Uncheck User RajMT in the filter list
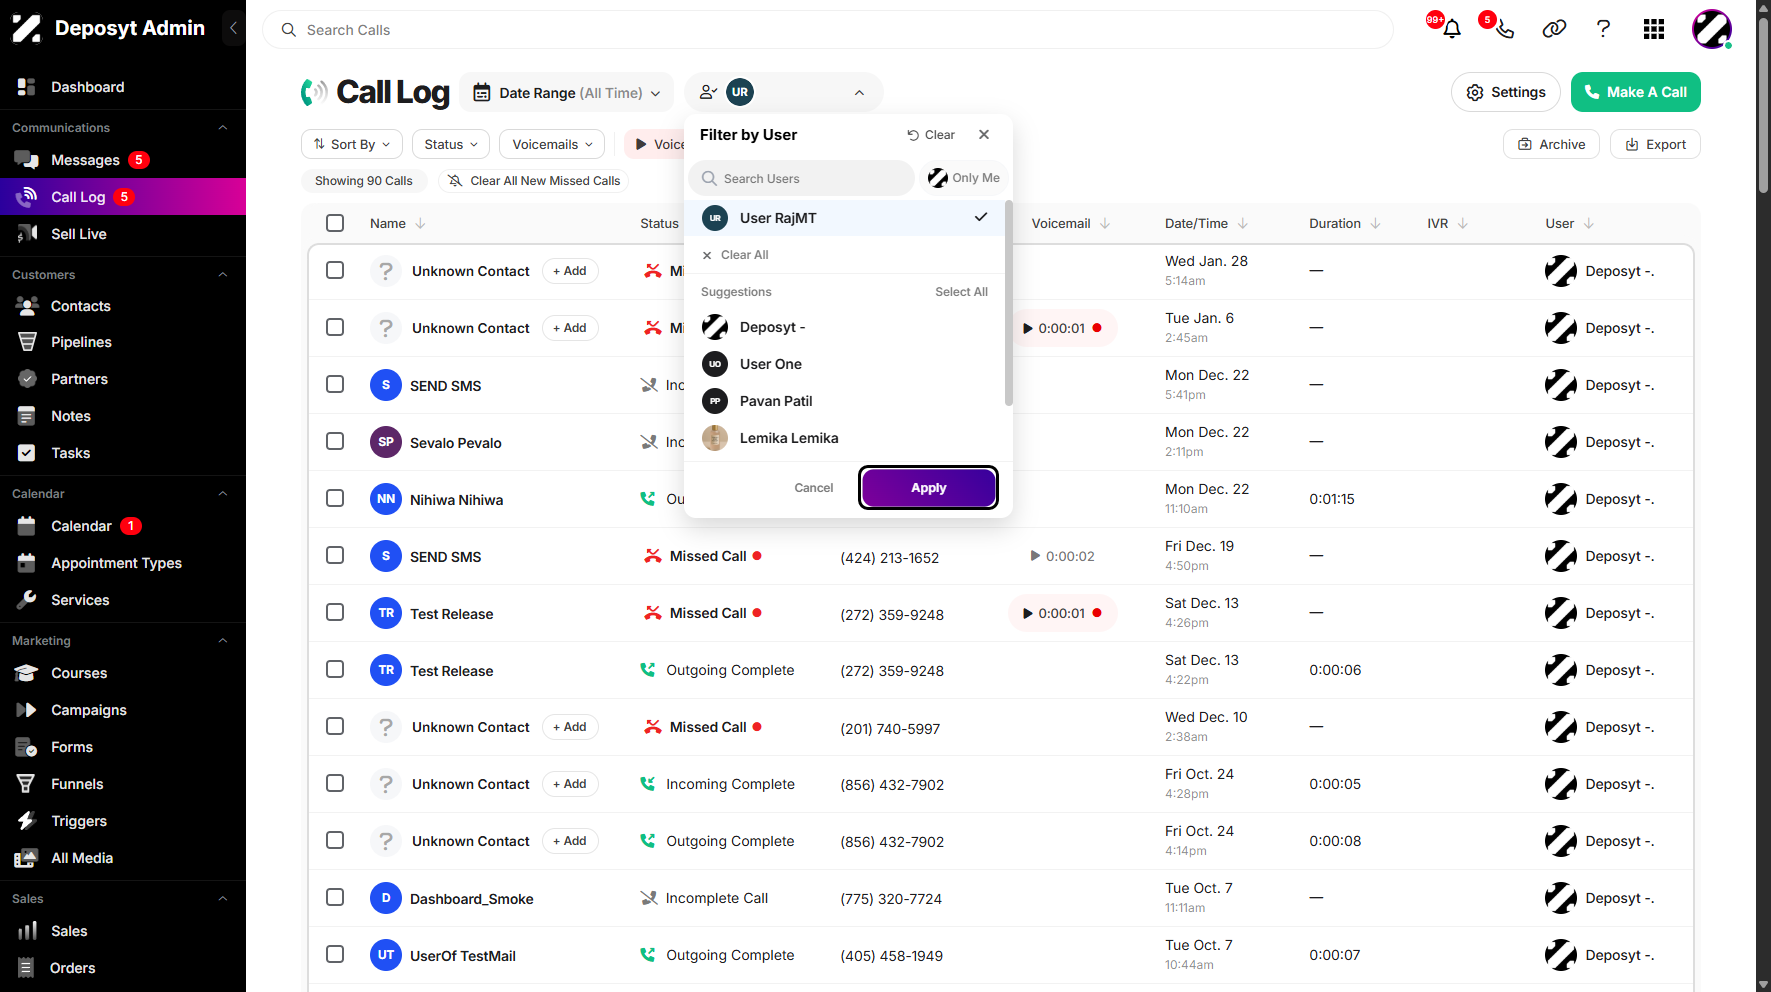Image resolution: width=1771 pixels, height=992 pixels. [845, 217]
